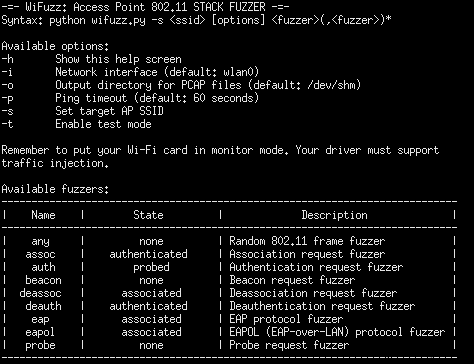This screenshot has height=364, width=474.
Task: Click the -h help screen option
Action: [91, 59]
